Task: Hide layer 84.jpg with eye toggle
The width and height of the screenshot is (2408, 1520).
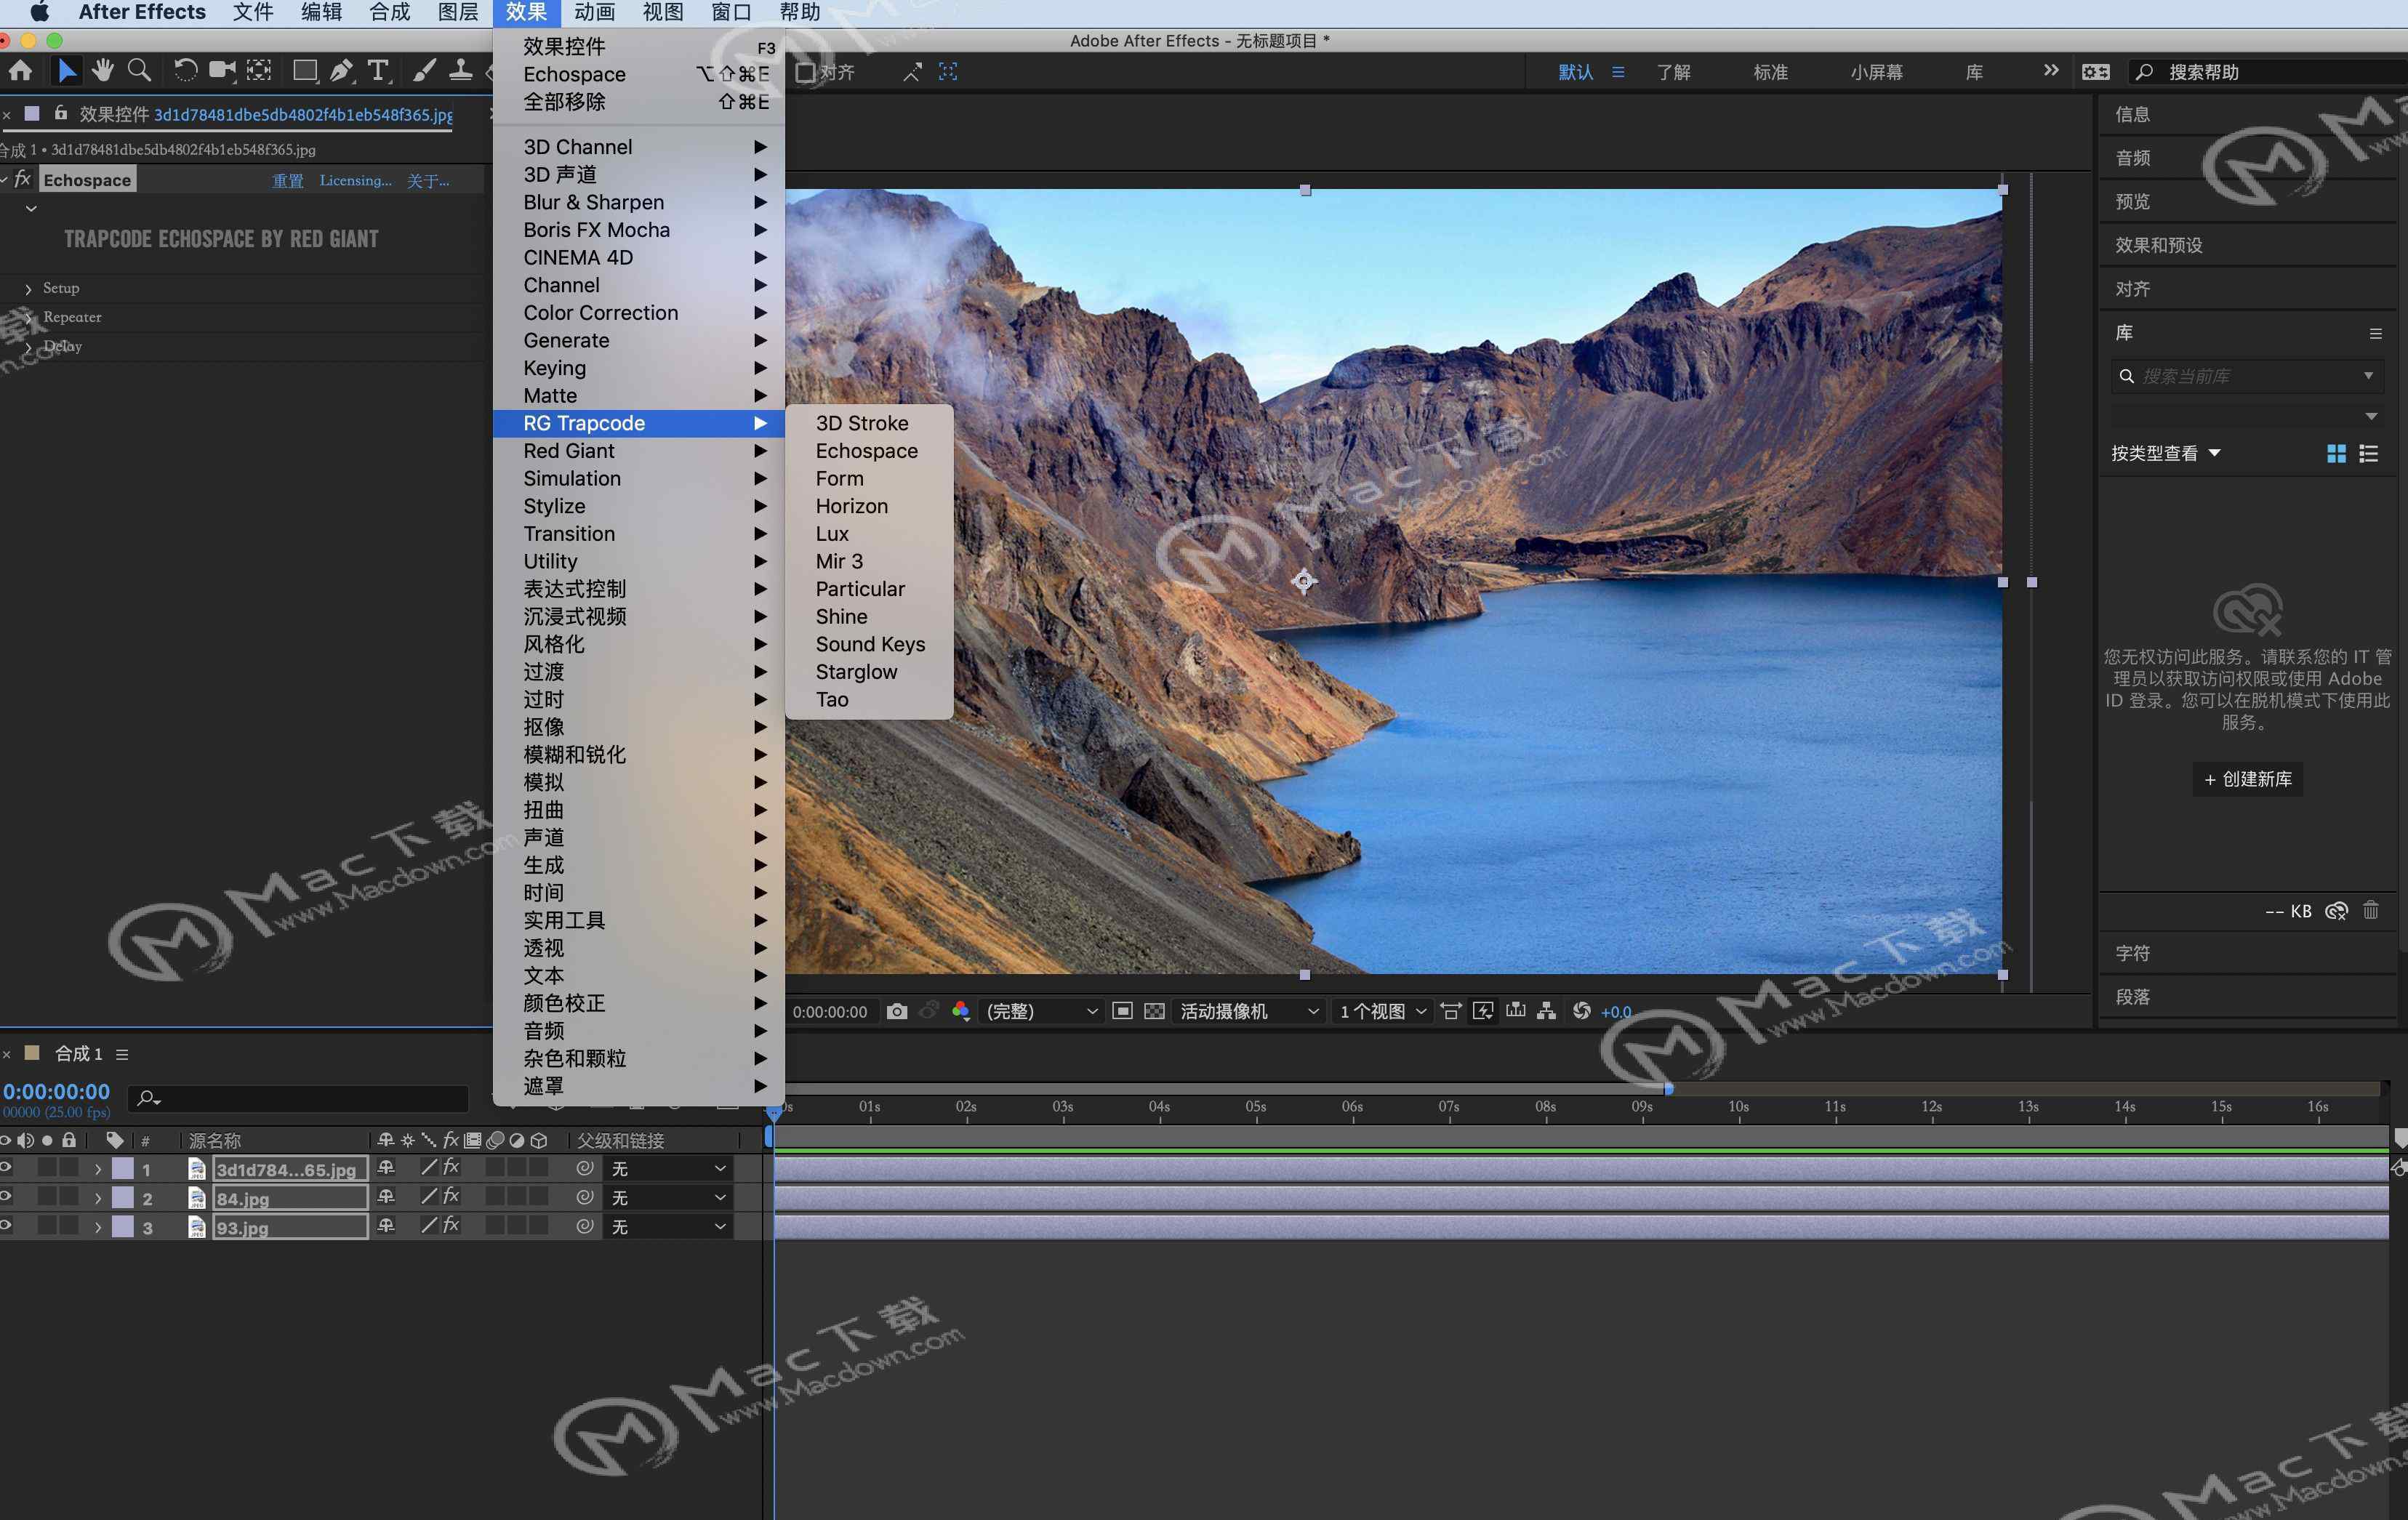Action: (x=6, y=1196)
